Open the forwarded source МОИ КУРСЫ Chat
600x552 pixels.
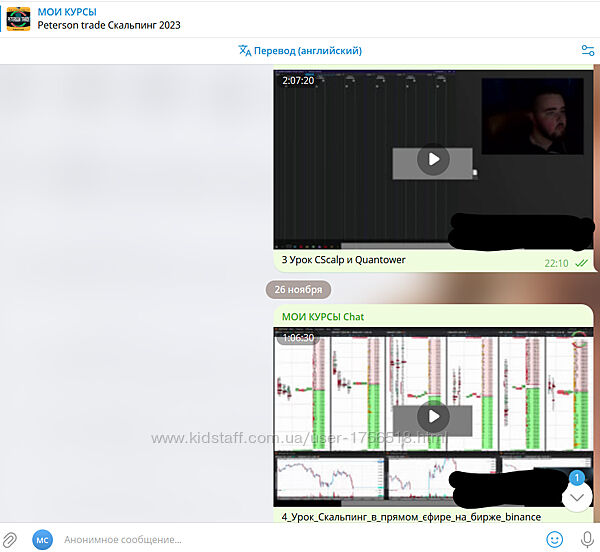pos(323,317)
